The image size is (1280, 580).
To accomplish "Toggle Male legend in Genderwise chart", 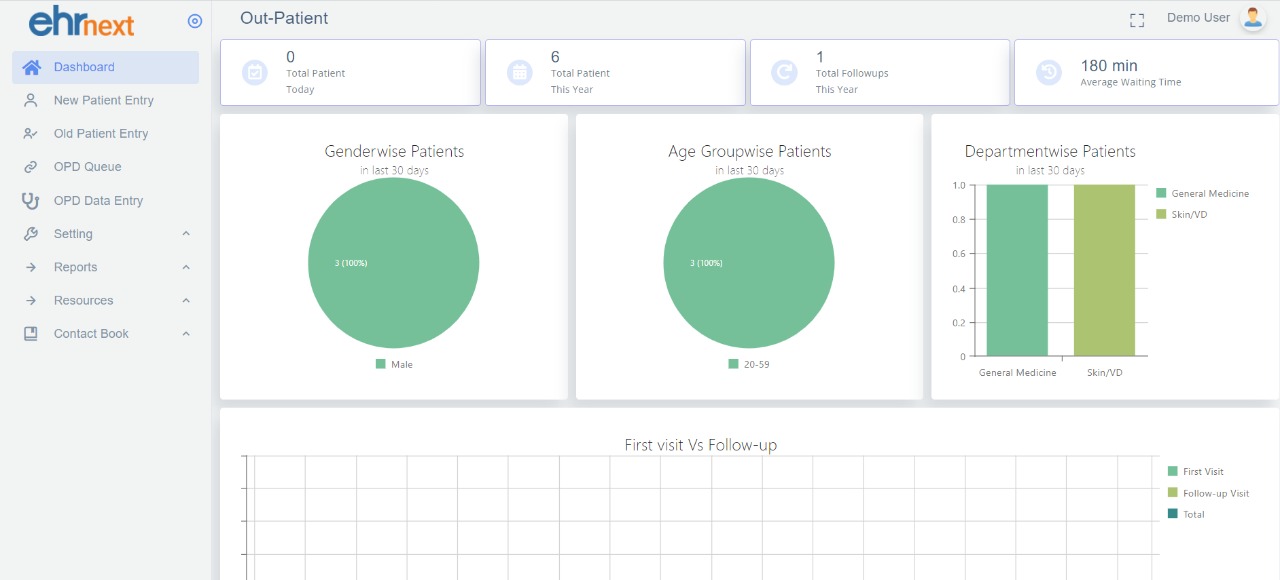I will (x=394, y=364).
